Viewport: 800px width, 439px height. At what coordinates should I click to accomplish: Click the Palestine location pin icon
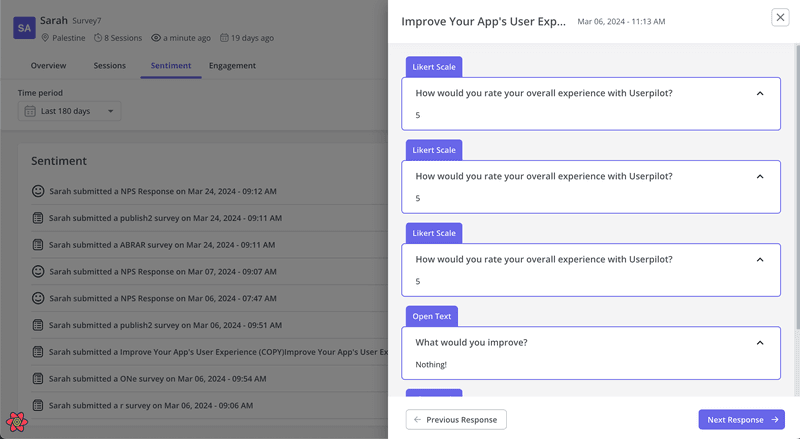point(45,38)
